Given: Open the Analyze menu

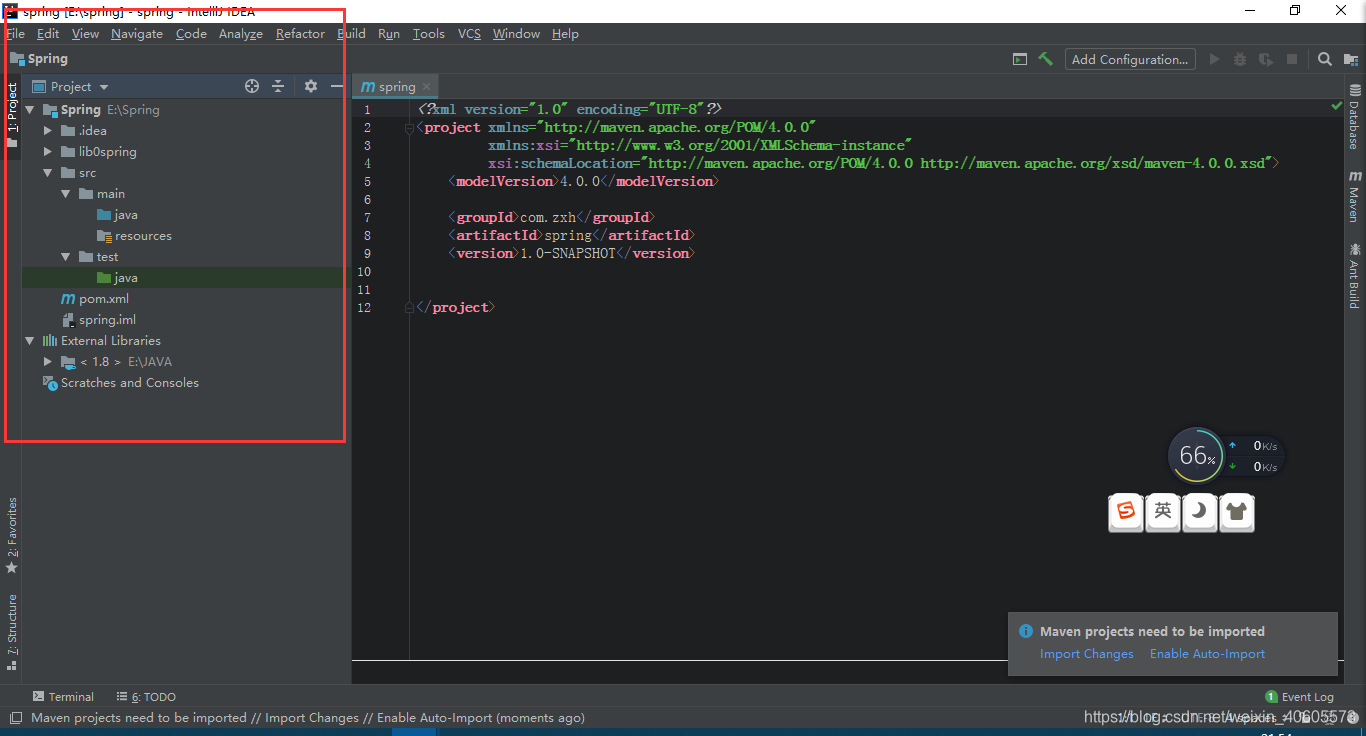Looking at the screenshot, I should [241, 34].
